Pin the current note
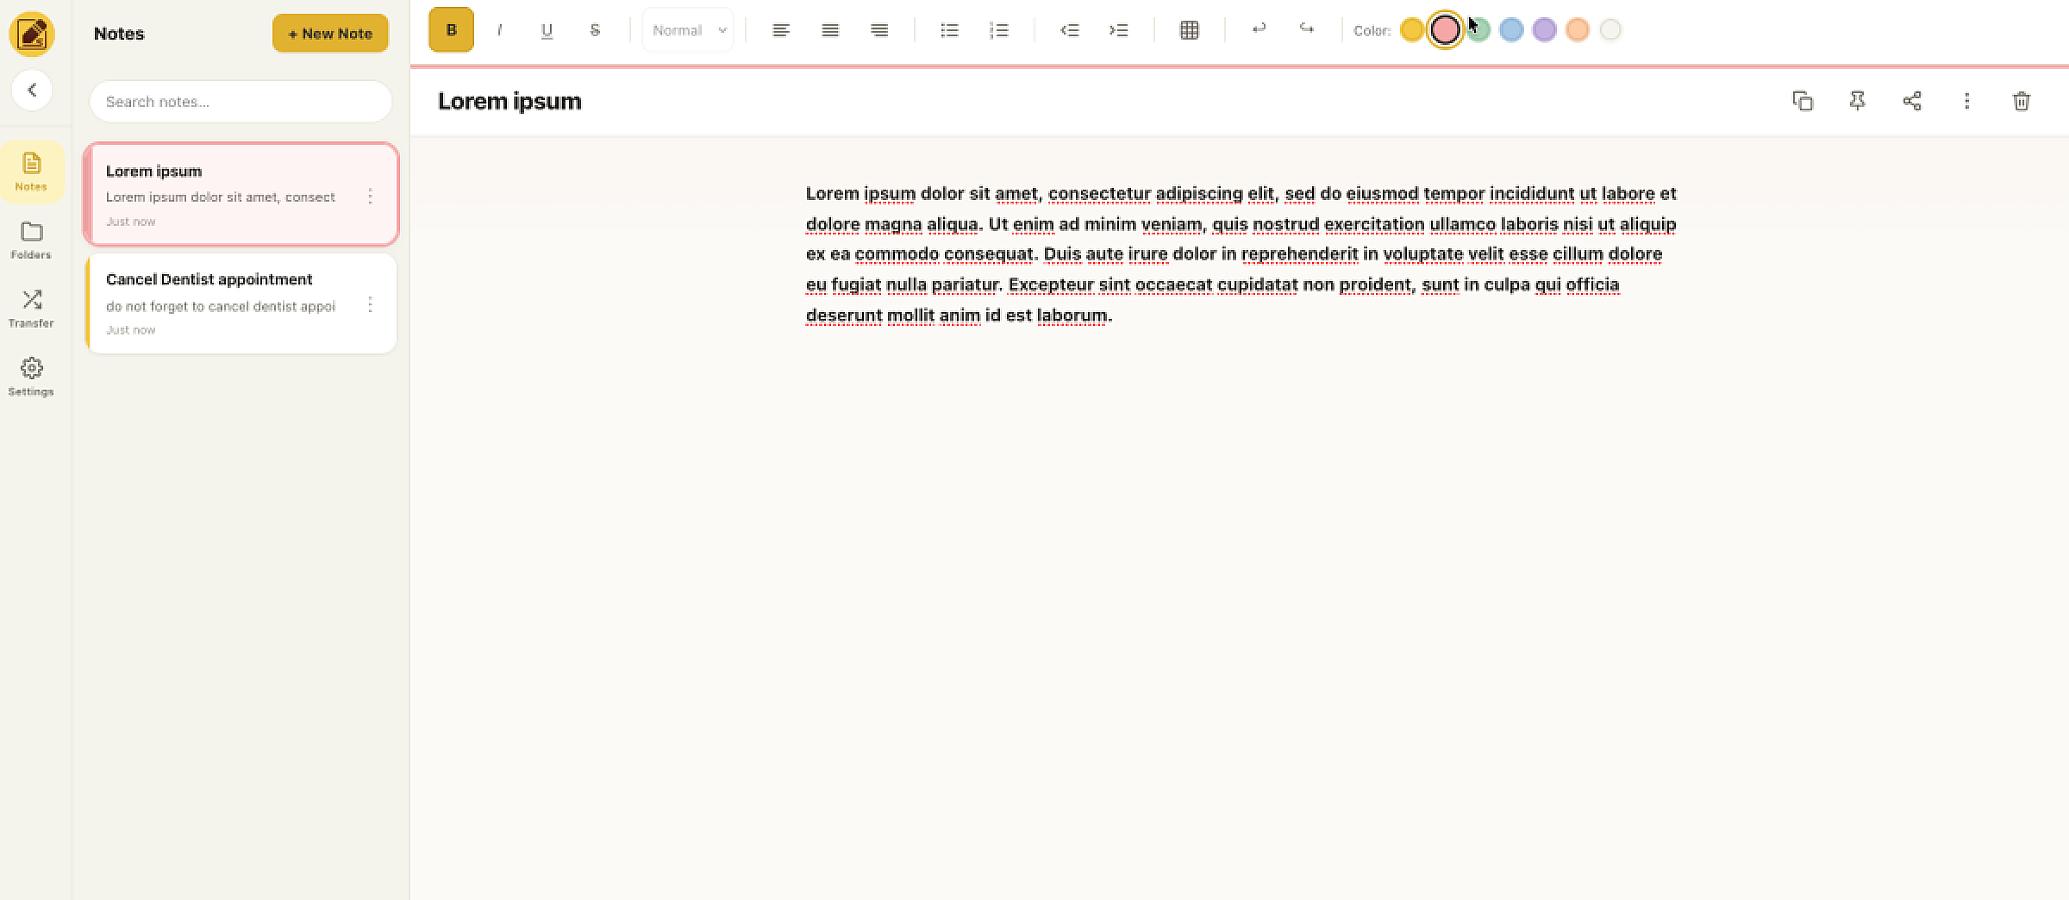The width and height of the screenshot is (2069, 900). (1857, 101)
